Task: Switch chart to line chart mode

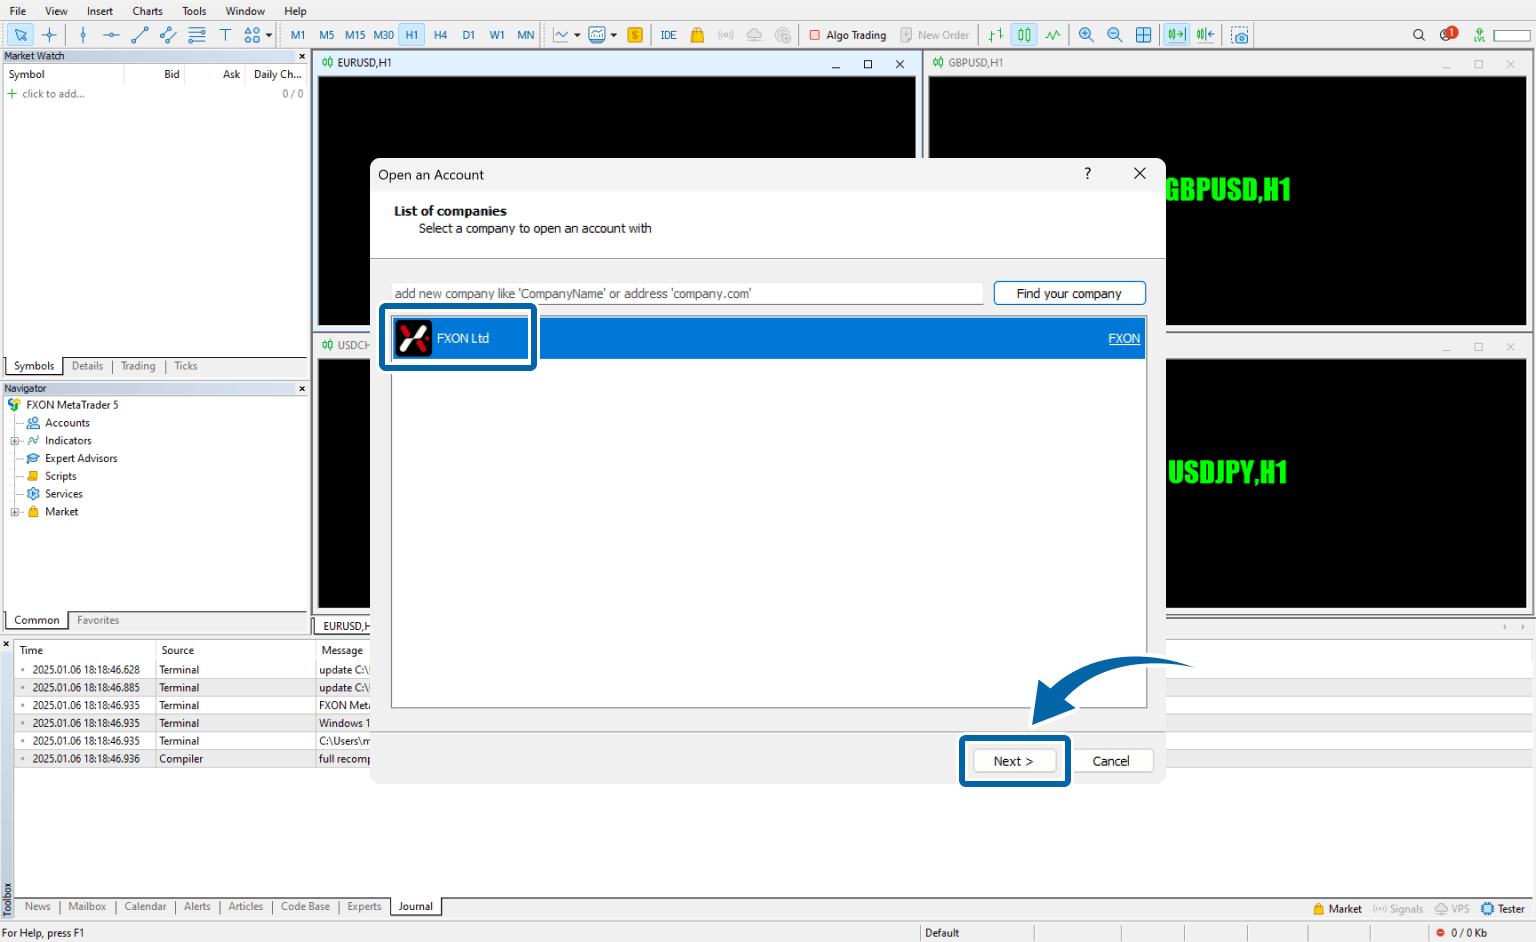Action: [x=1053, y=35]
